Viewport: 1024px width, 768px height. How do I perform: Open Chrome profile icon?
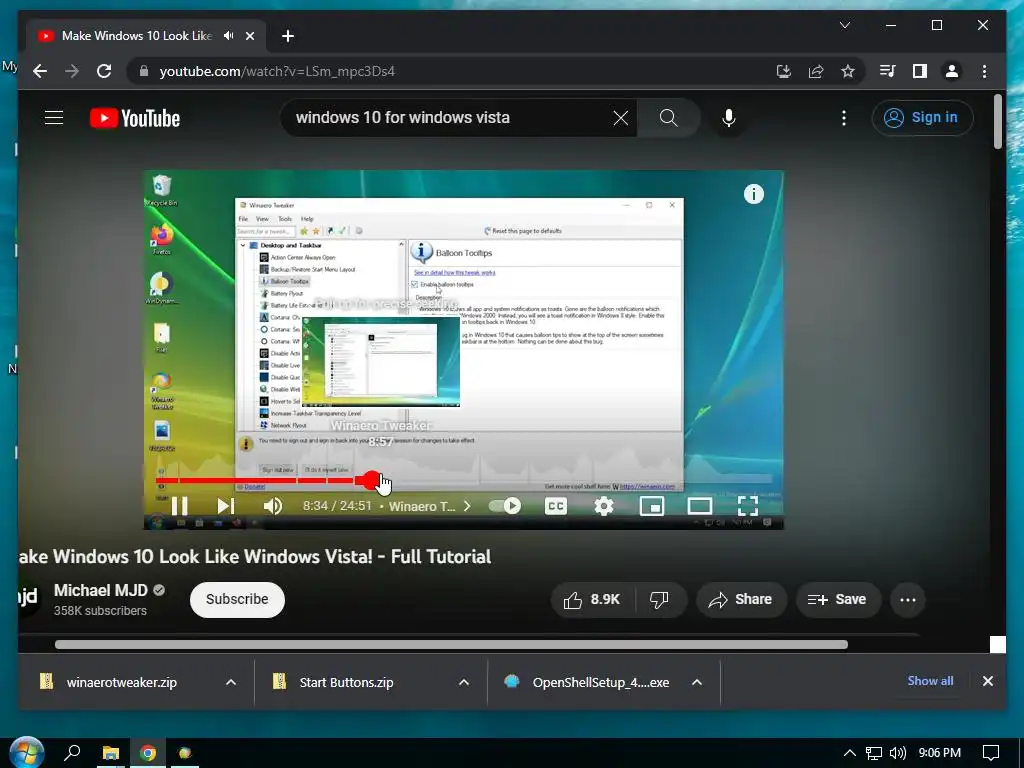pyautogui.click(x=952, y=71)
